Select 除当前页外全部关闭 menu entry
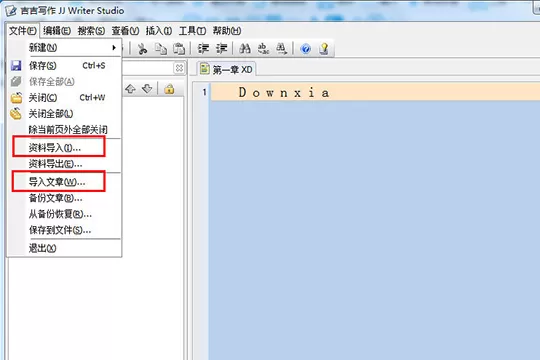540x360 pixels. 64,130
